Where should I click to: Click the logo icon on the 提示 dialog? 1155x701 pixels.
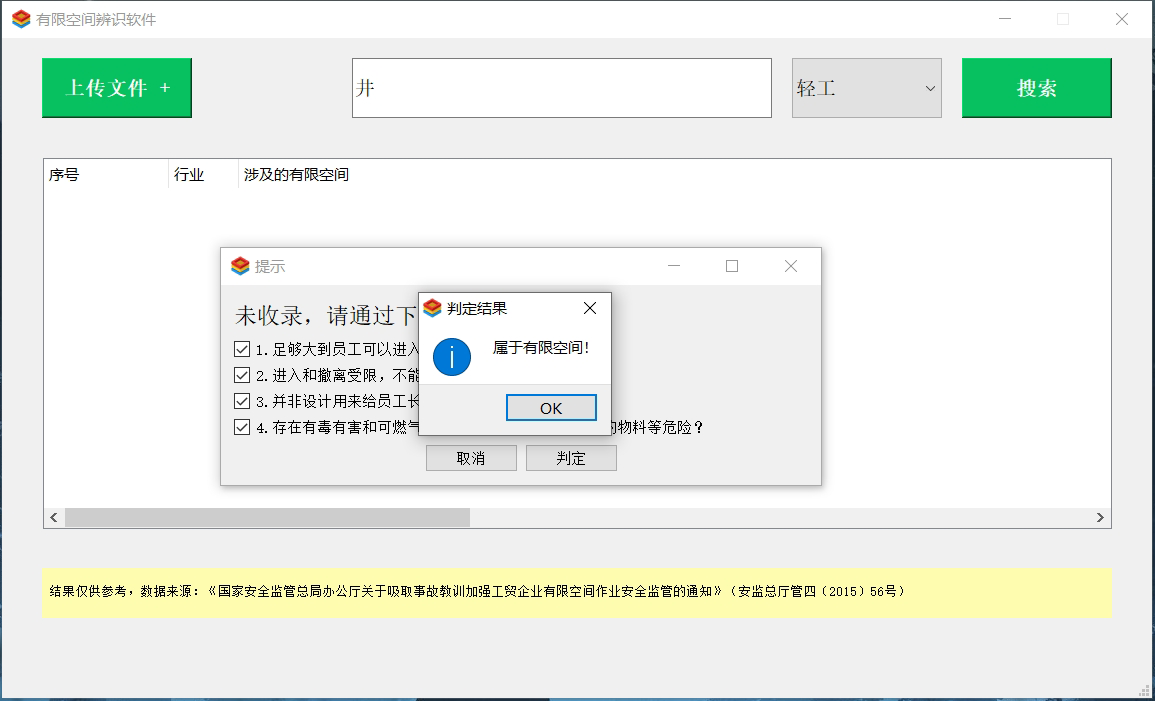pos(240,266)
